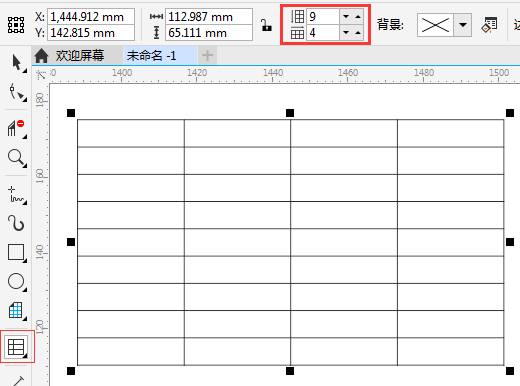This screenshot has width=520, height=386.
Task: Click the top-right selection handle
Action: point(510,113)
